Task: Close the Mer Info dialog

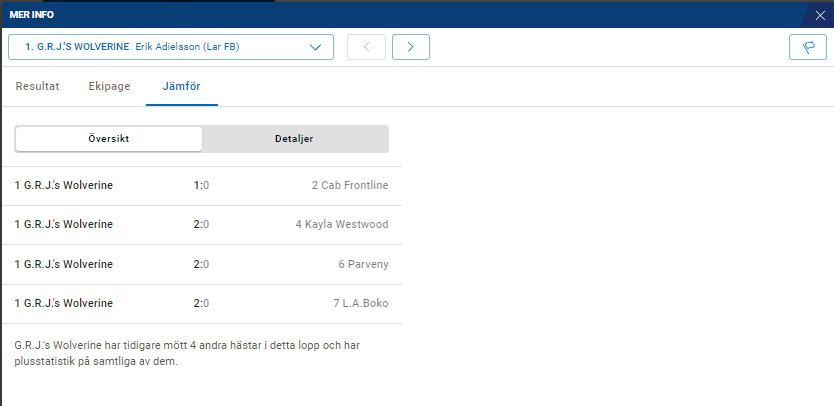Action: point(820,15)
